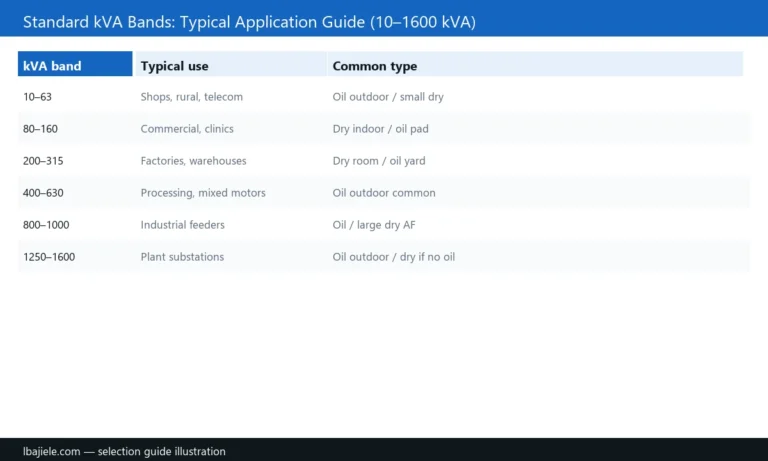The height and width of the screenshot is (461, 768).
Task: Select 'Industrial feeders' cell
Action: coord(183,225)
